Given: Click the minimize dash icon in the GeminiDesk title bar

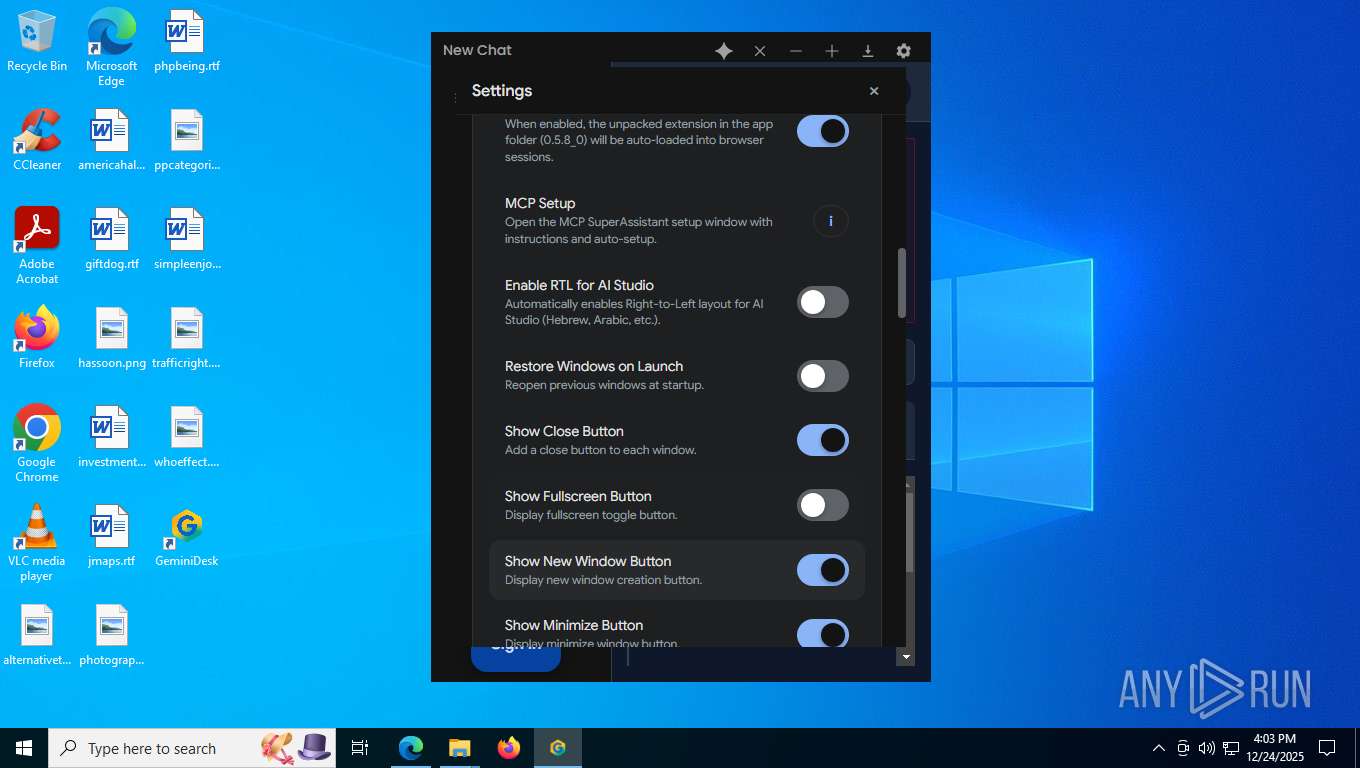Looking at the screenshot, I should tap(796, 51).
